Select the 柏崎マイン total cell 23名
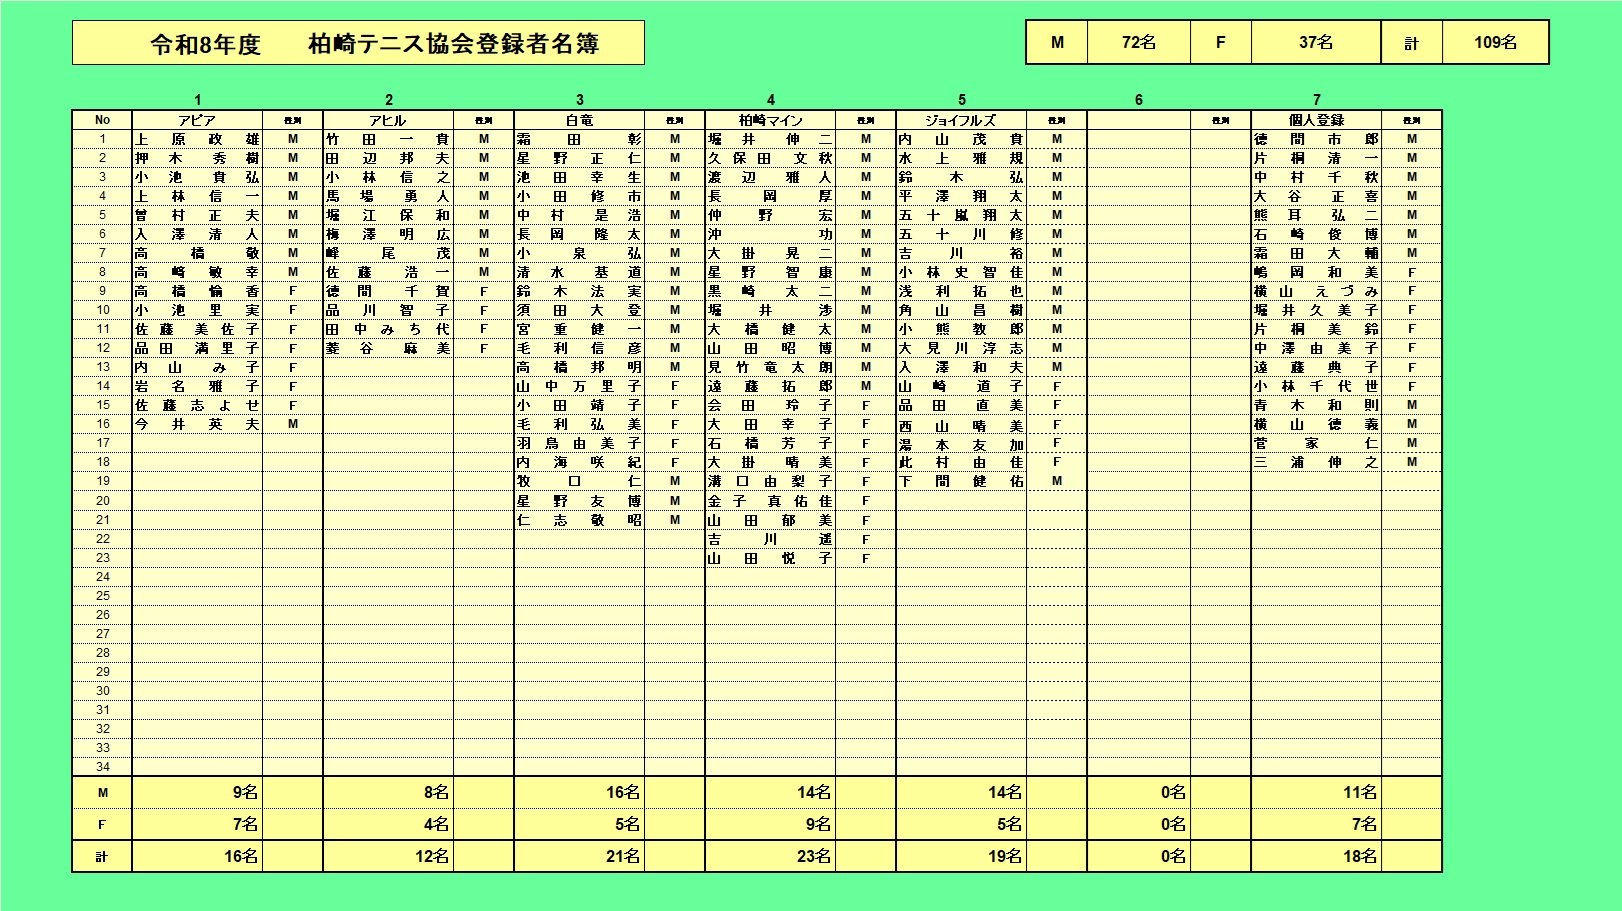Viewport: 1622px width, 911px height. tap(770, 856)
